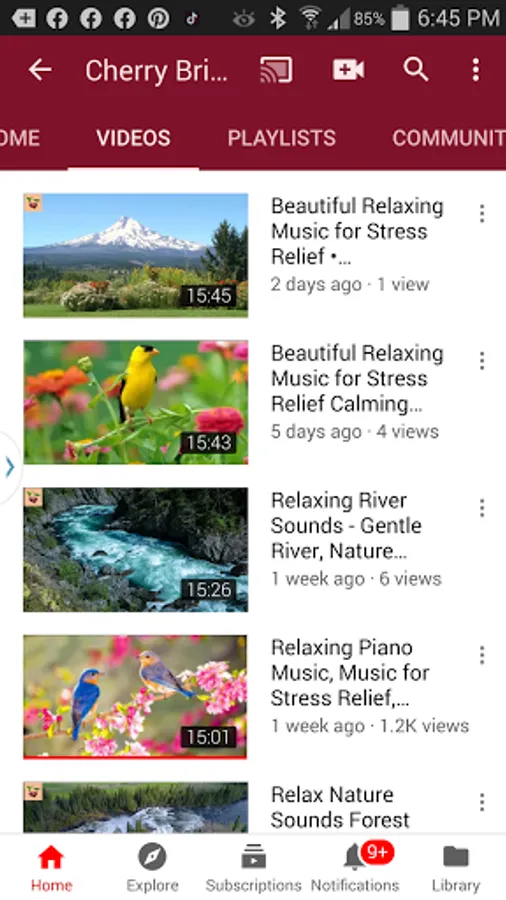Open the Cast to device icon

click(x=276, y=70)
